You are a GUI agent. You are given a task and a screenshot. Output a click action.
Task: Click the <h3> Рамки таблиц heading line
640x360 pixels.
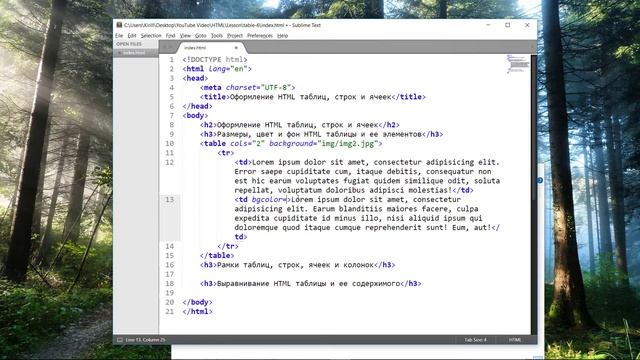coord(298,265)
